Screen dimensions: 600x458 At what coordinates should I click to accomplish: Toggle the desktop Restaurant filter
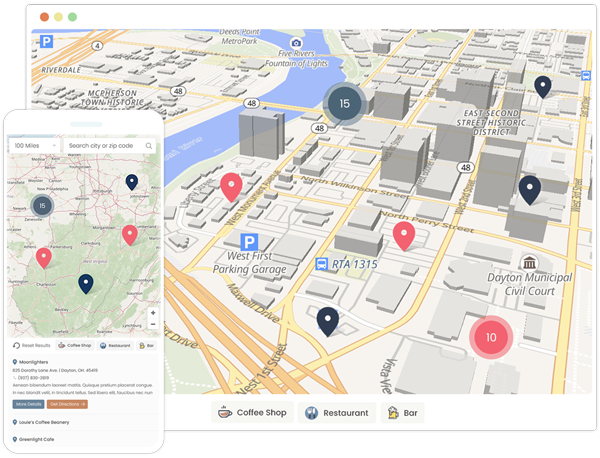click(336, 412)
